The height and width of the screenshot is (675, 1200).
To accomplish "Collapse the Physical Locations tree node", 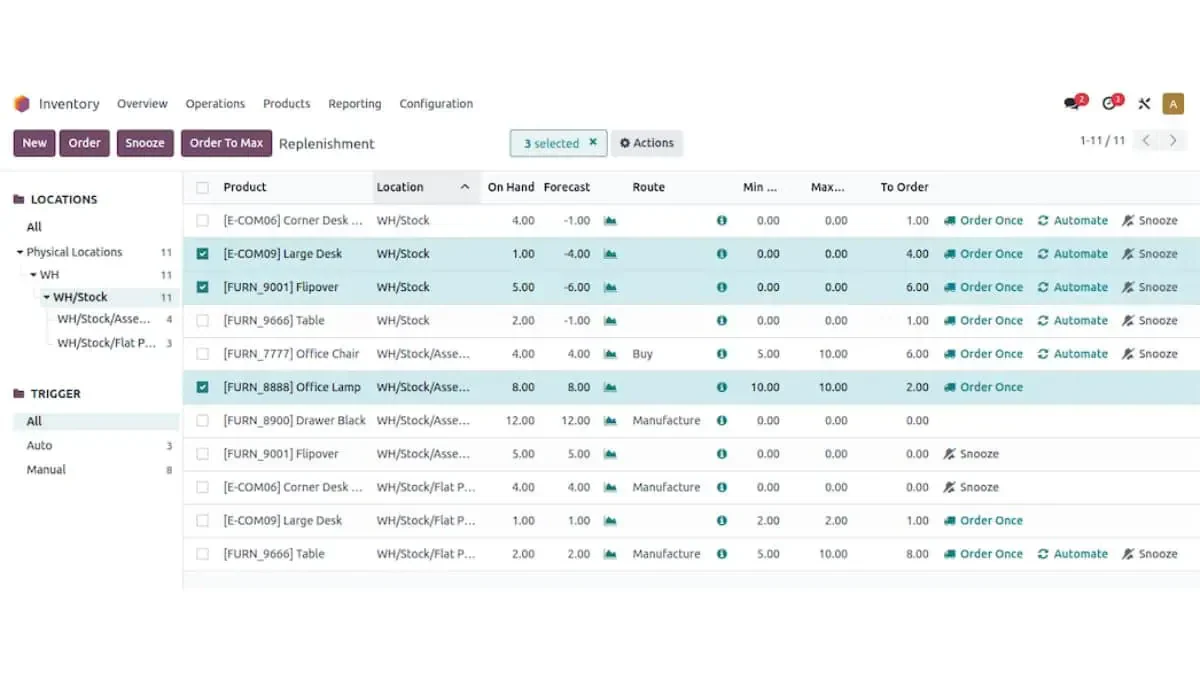I will click(20, 252).
